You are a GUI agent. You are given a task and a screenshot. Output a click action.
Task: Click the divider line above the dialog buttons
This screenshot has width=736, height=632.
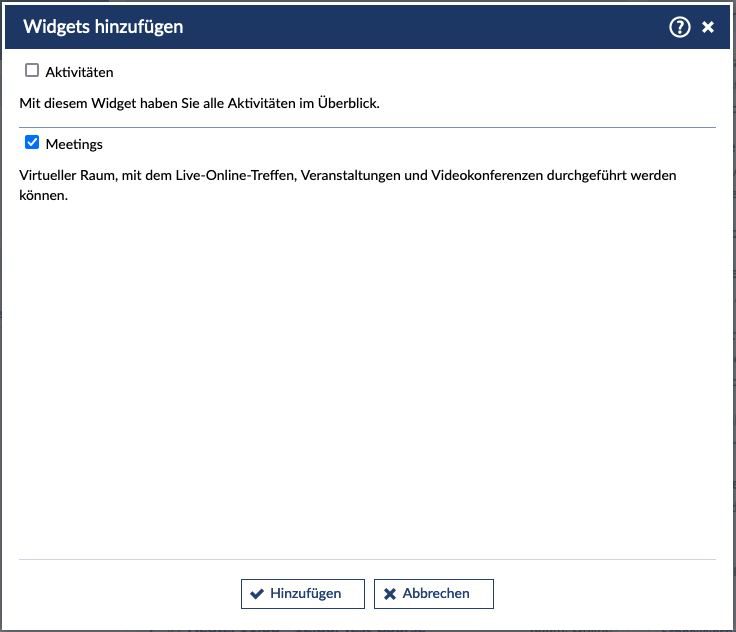point(368,559)
